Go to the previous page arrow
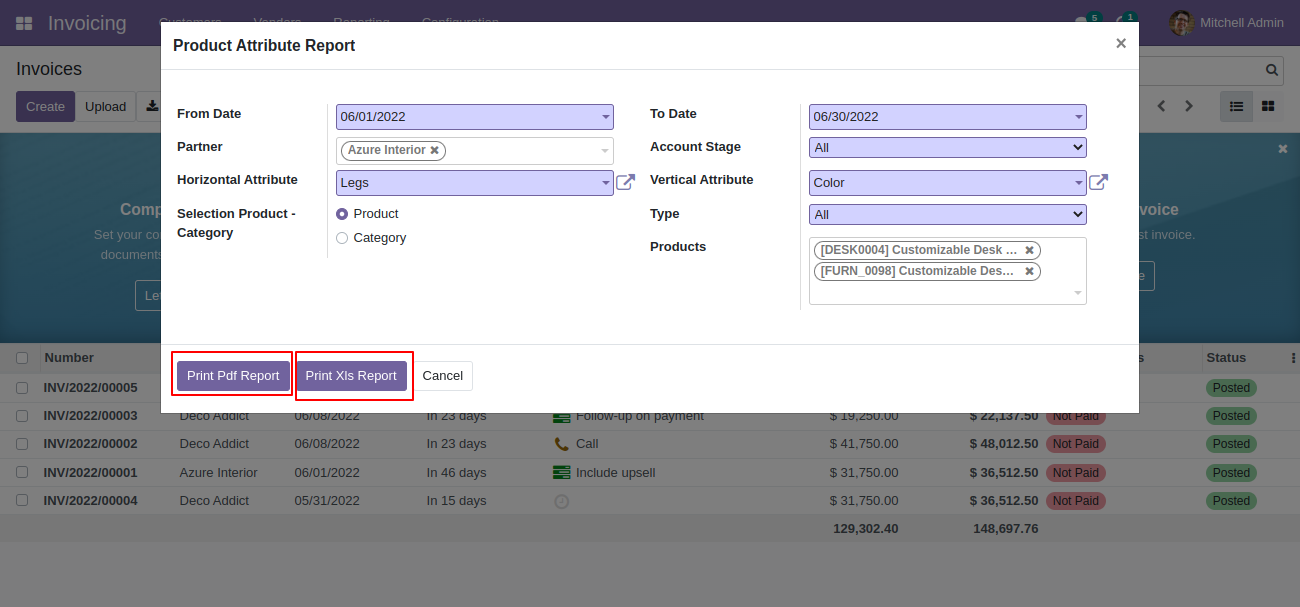 [x=1162, y=106]
